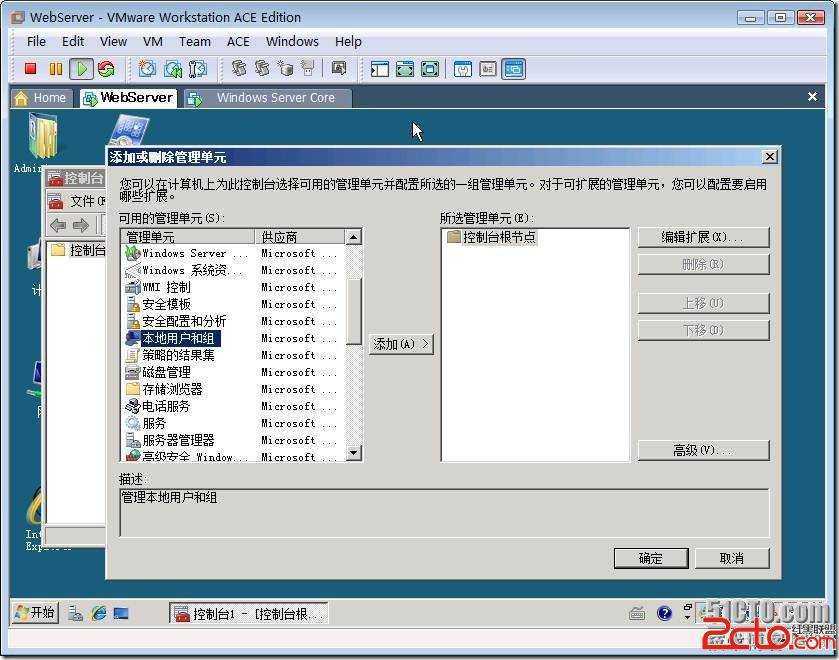Click the Quick Switch toolbar icon
The image size is (839, 660).
(x=405, y=69)
